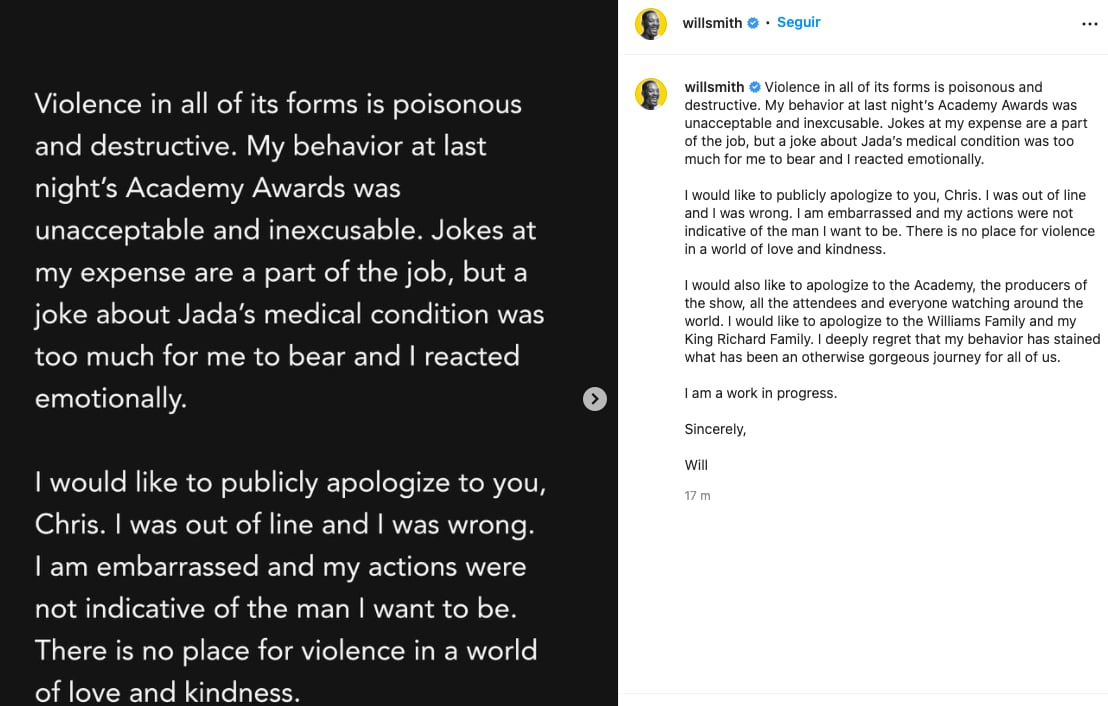Viewport: 1108px width, 706px height.
Task: Open the more options three-dot menu
Action: (1089, 24)
